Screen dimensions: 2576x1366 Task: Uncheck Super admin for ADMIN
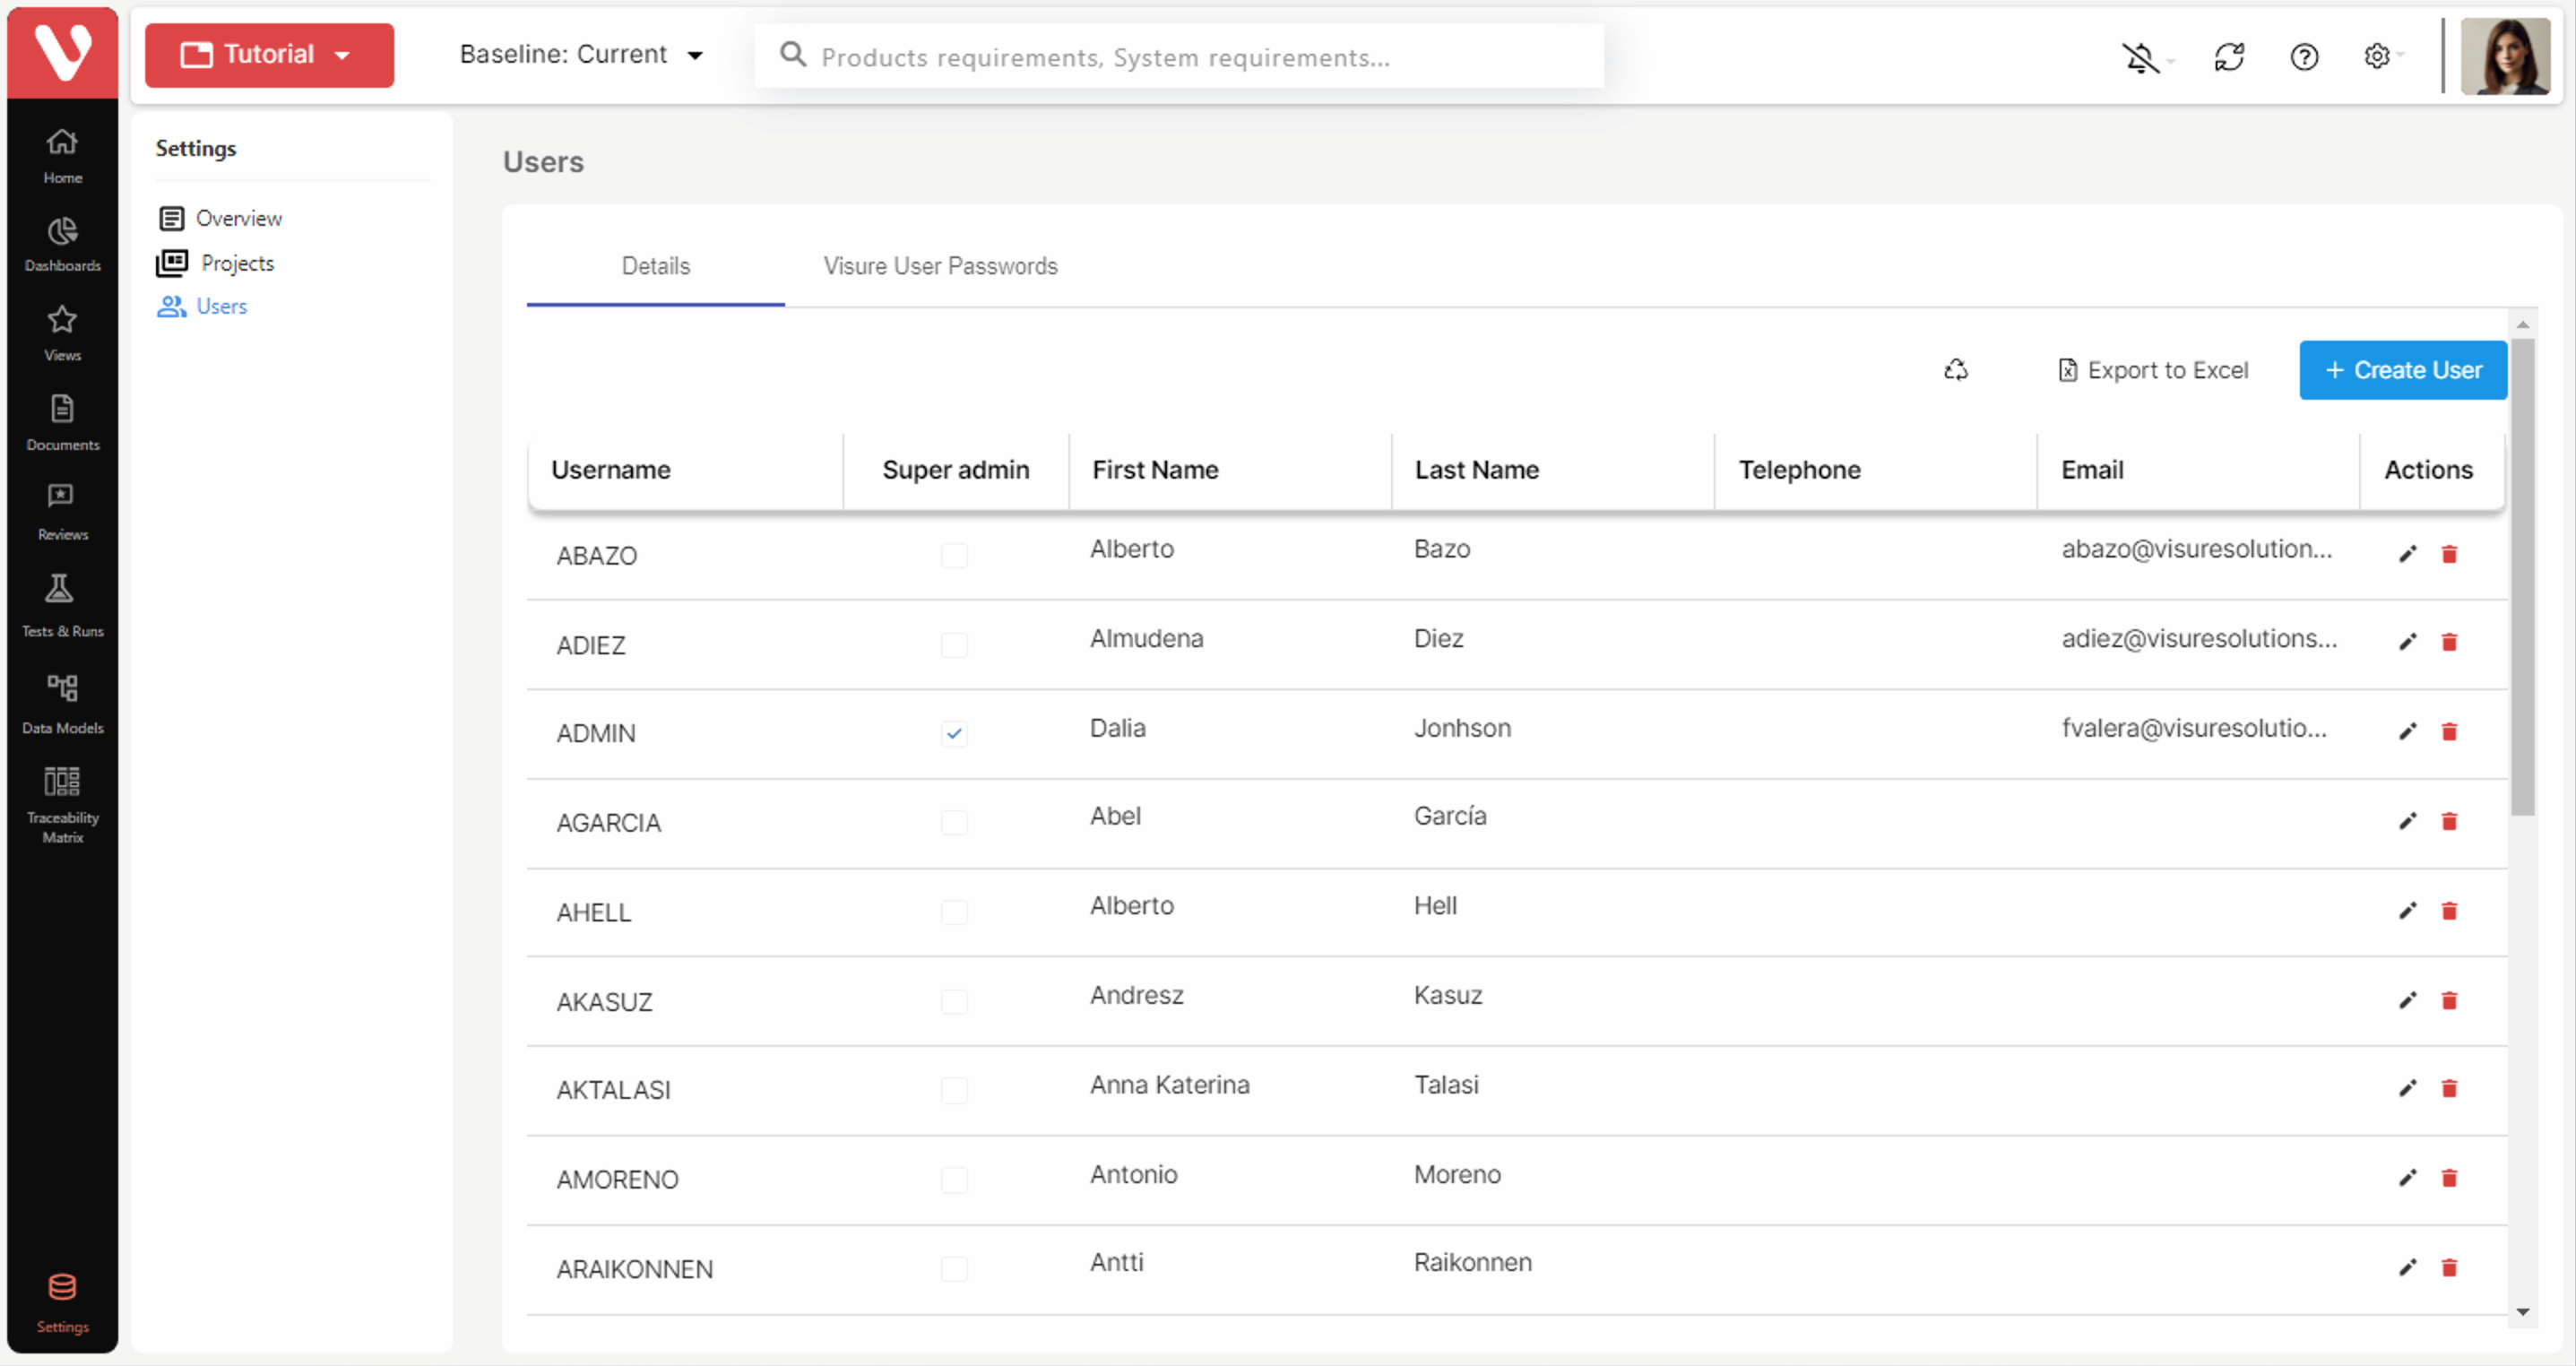click(954, 733)
